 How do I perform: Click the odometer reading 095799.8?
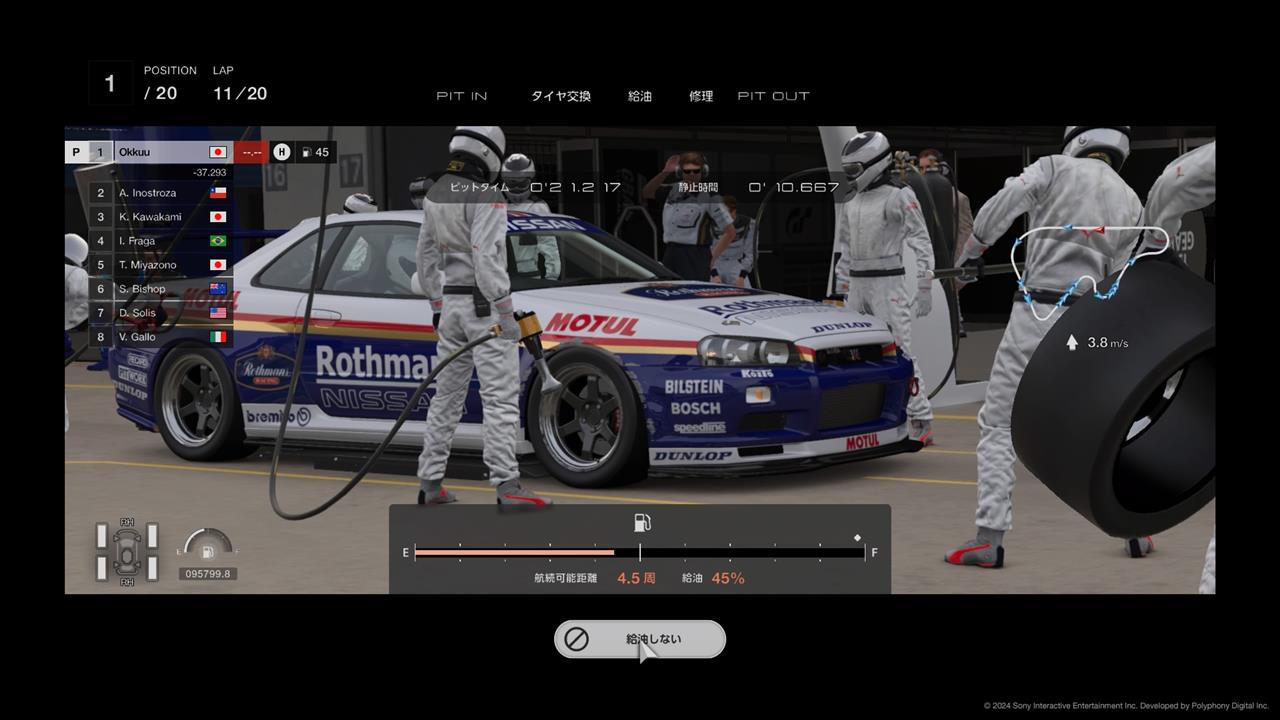click(x=208, y=574)
